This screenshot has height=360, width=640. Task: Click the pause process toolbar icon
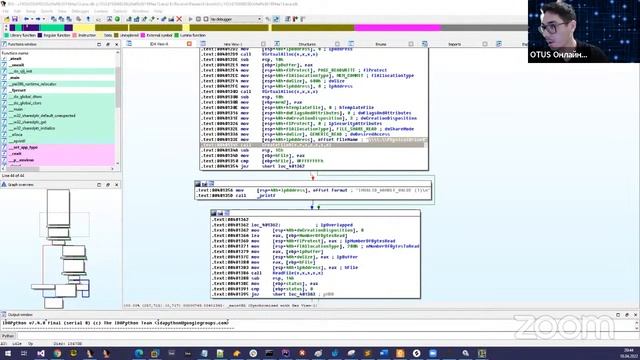[198, 19]
